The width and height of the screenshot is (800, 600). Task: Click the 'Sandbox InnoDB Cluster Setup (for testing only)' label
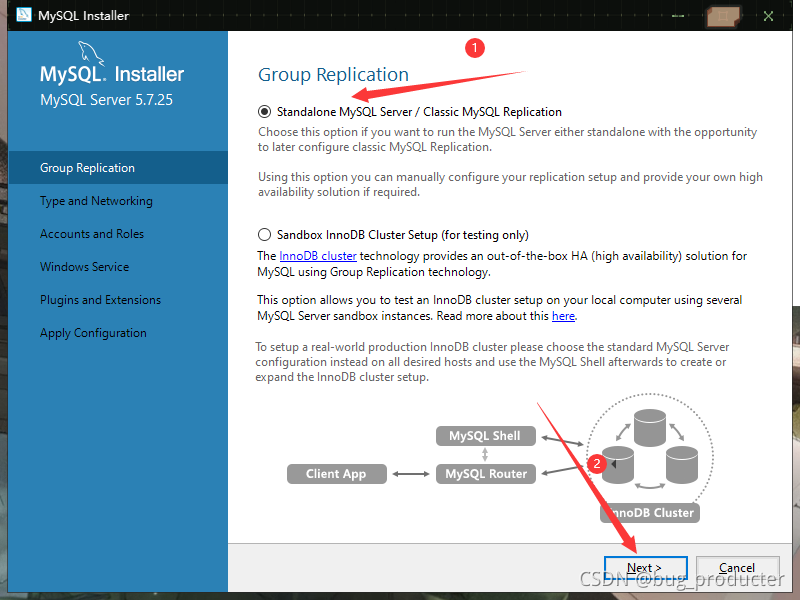click(403, 235)
